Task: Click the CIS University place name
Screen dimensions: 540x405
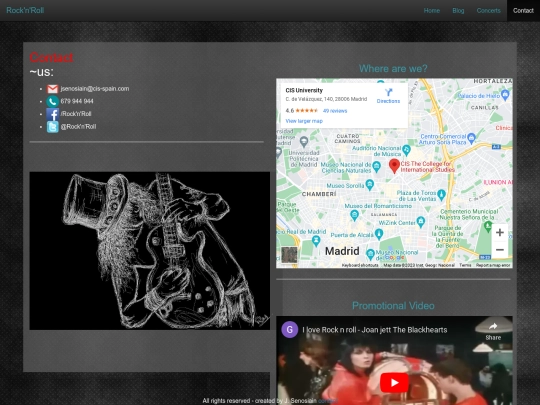Action: pos(304,91)
